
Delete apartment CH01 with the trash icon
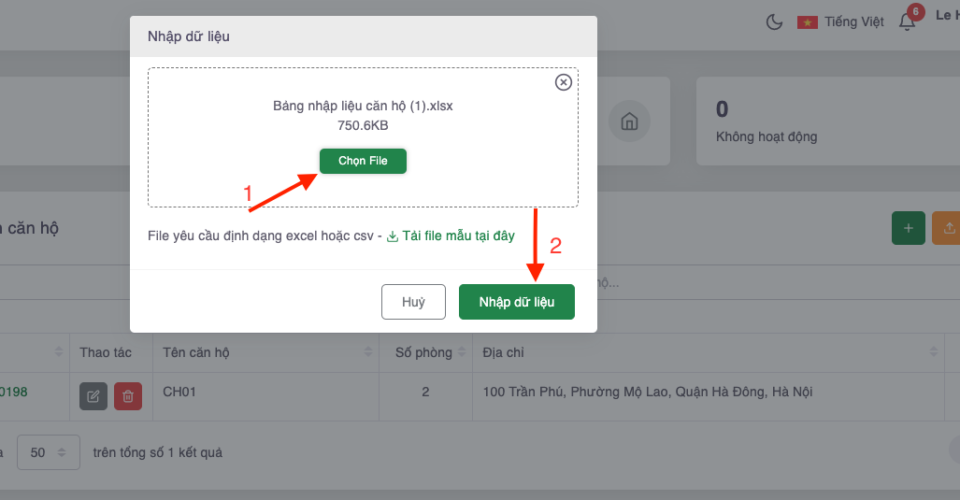tap(128, 396)
